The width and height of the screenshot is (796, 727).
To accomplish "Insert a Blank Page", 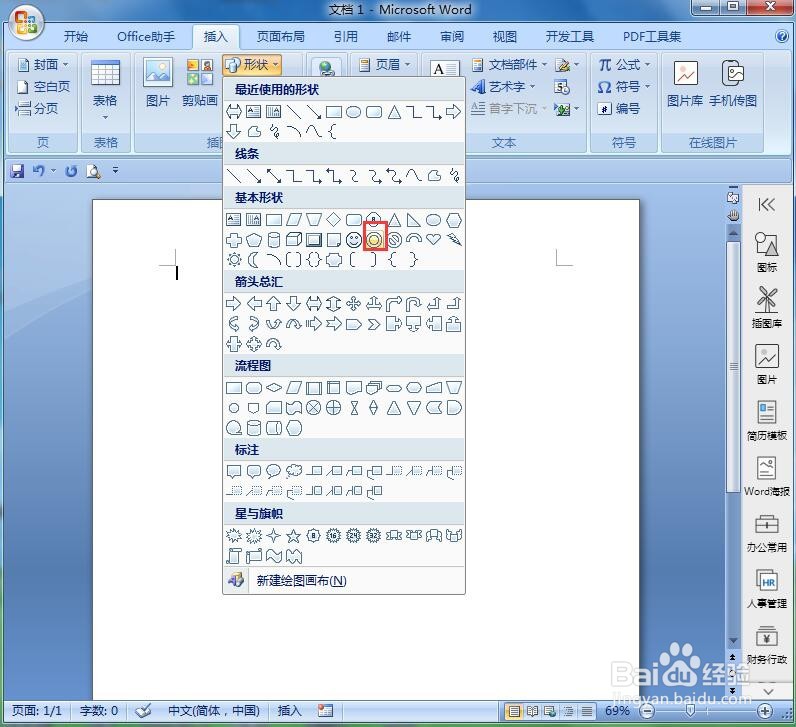I will (44, 87).
